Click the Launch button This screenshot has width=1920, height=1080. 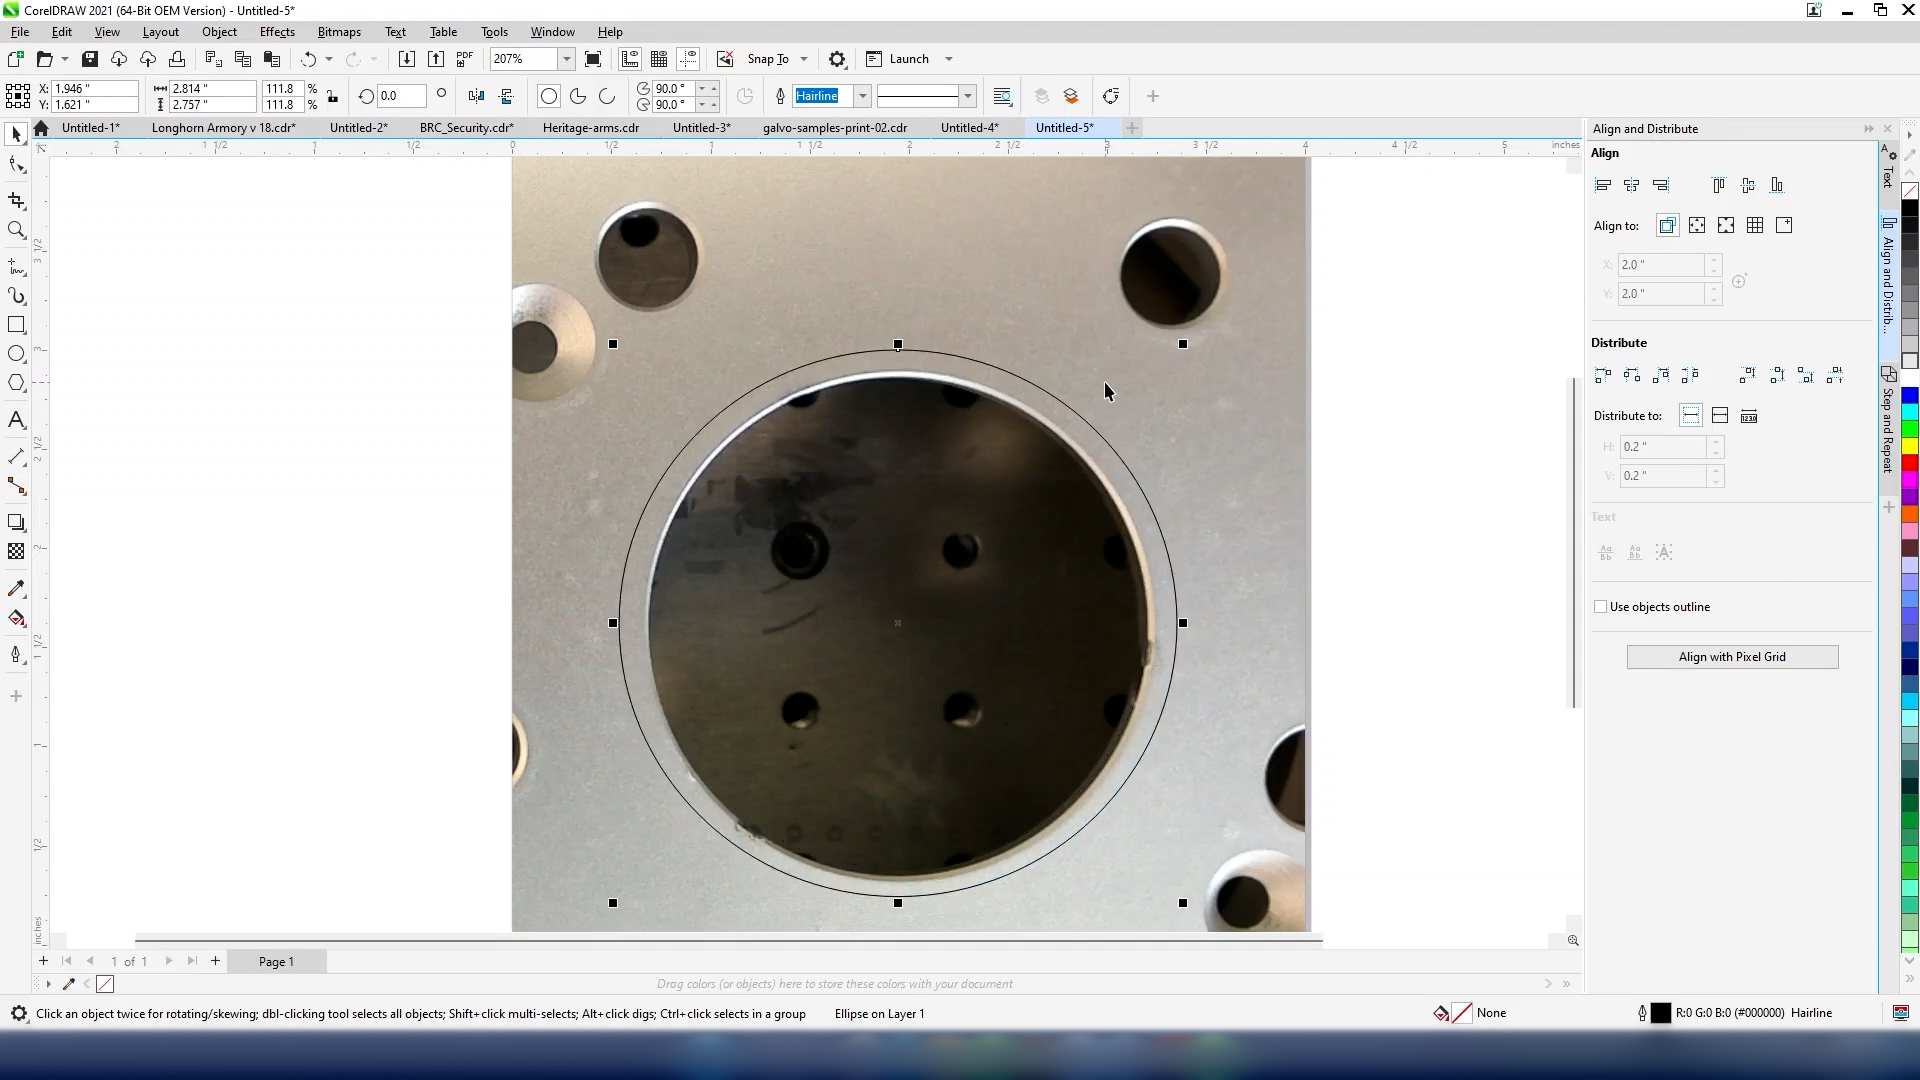[908, 59]
